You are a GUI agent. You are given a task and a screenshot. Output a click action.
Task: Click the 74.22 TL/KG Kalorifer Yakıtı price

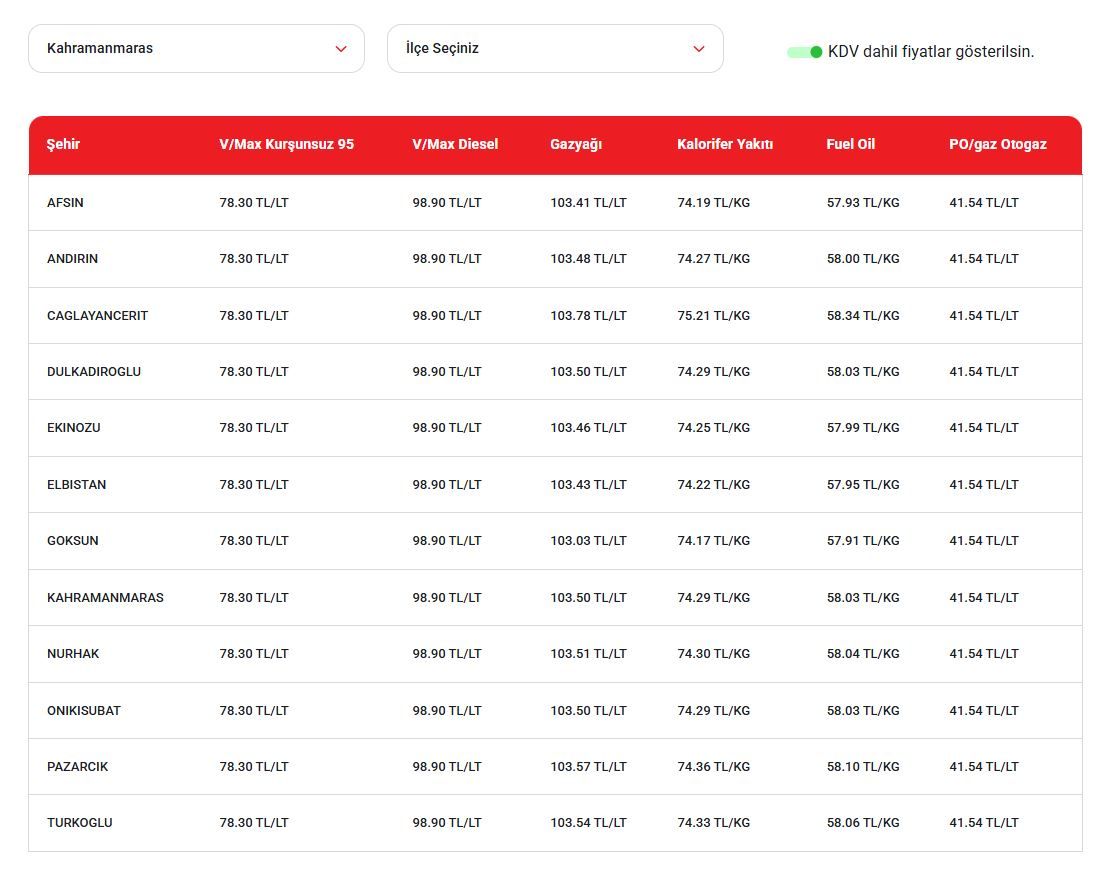tap(714, 485)
